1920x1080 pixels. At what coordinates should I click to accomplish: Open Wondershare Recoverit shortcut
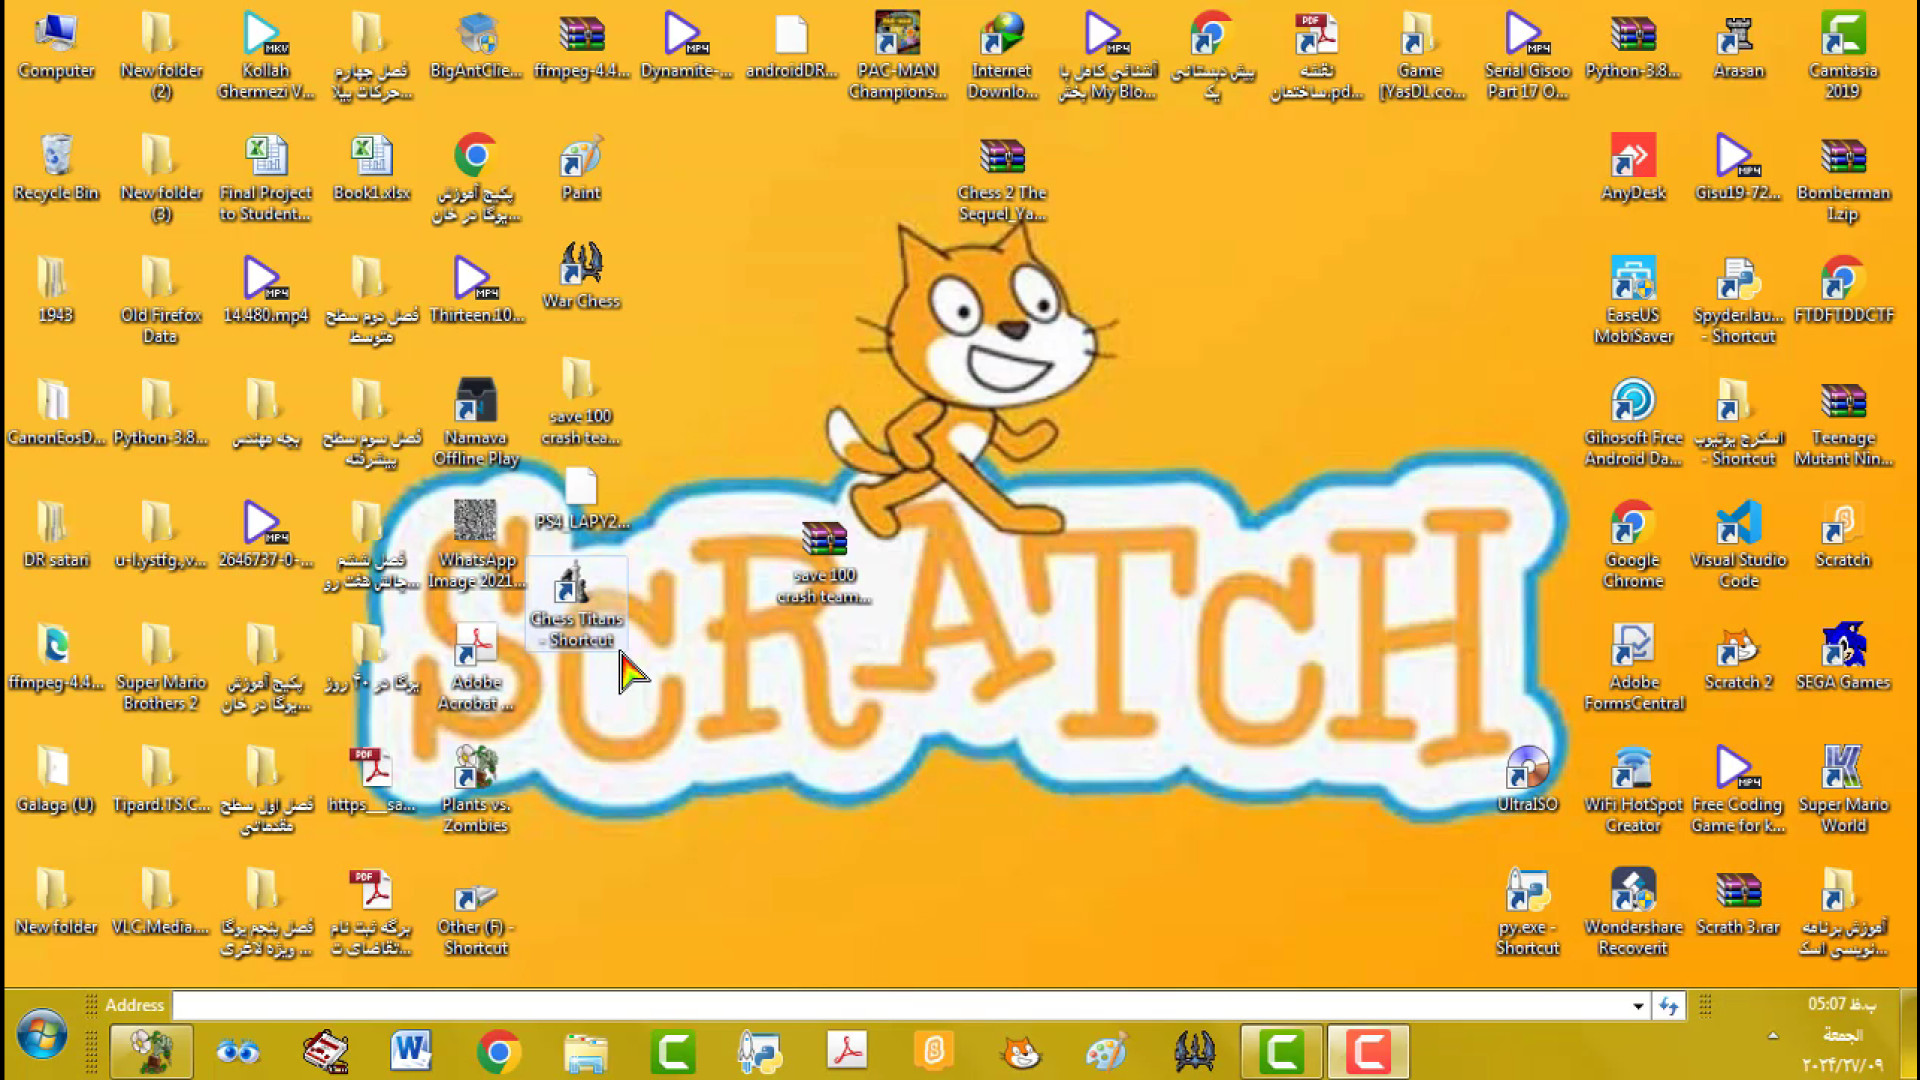point(1633,913)
